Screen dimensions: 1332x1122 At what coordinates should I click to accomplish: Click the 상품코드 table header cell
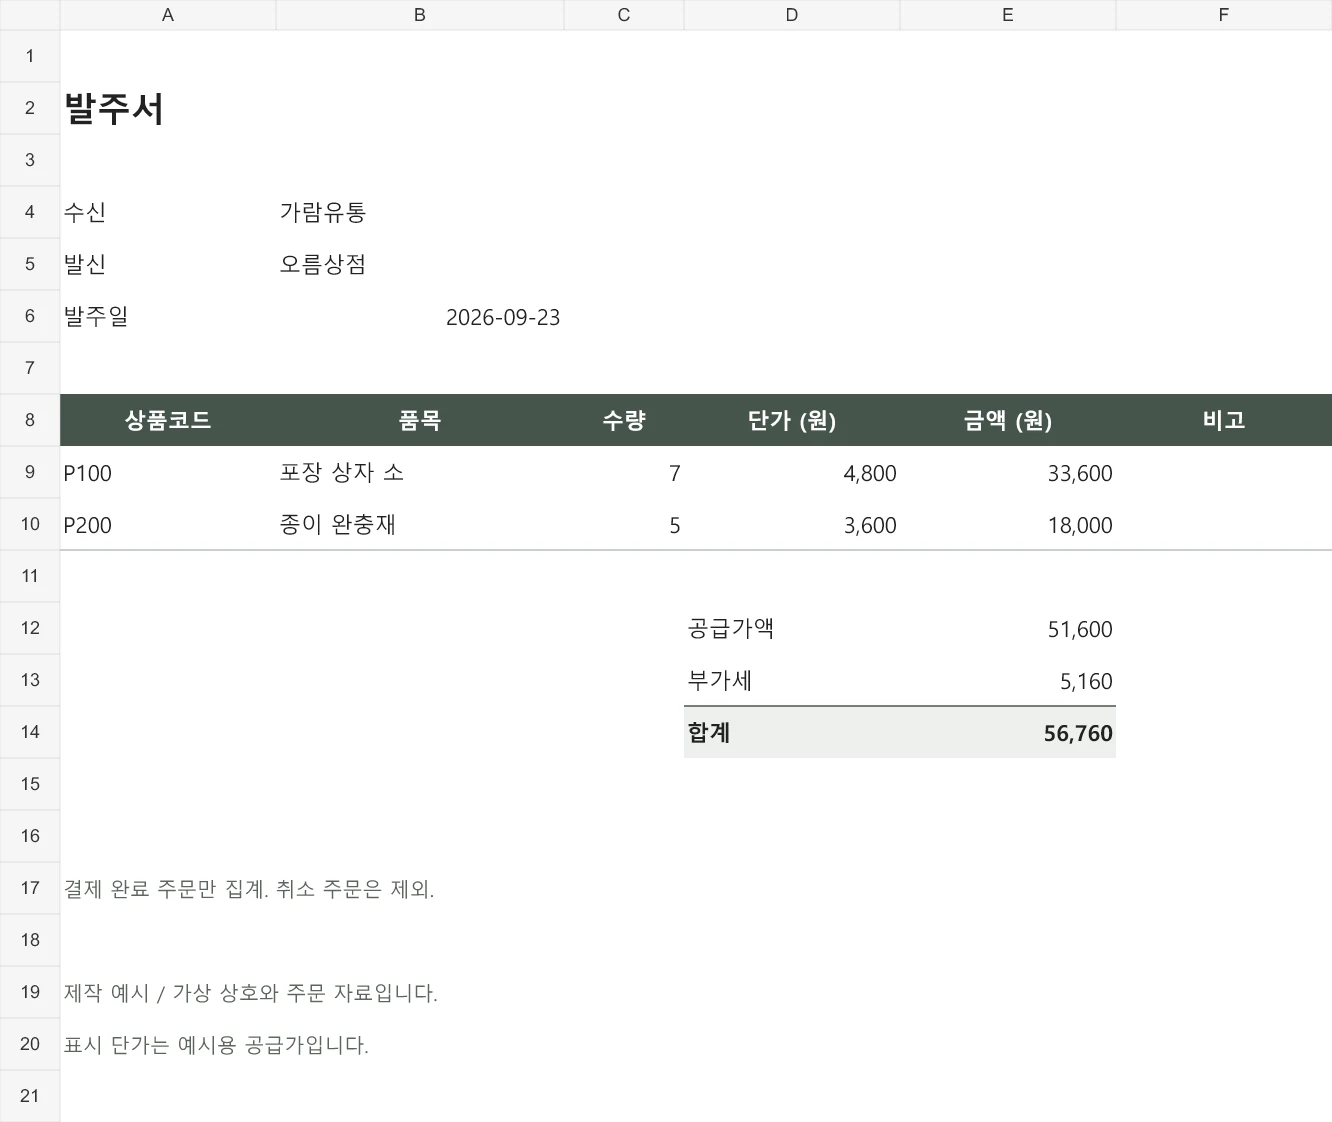click(168, 420)
